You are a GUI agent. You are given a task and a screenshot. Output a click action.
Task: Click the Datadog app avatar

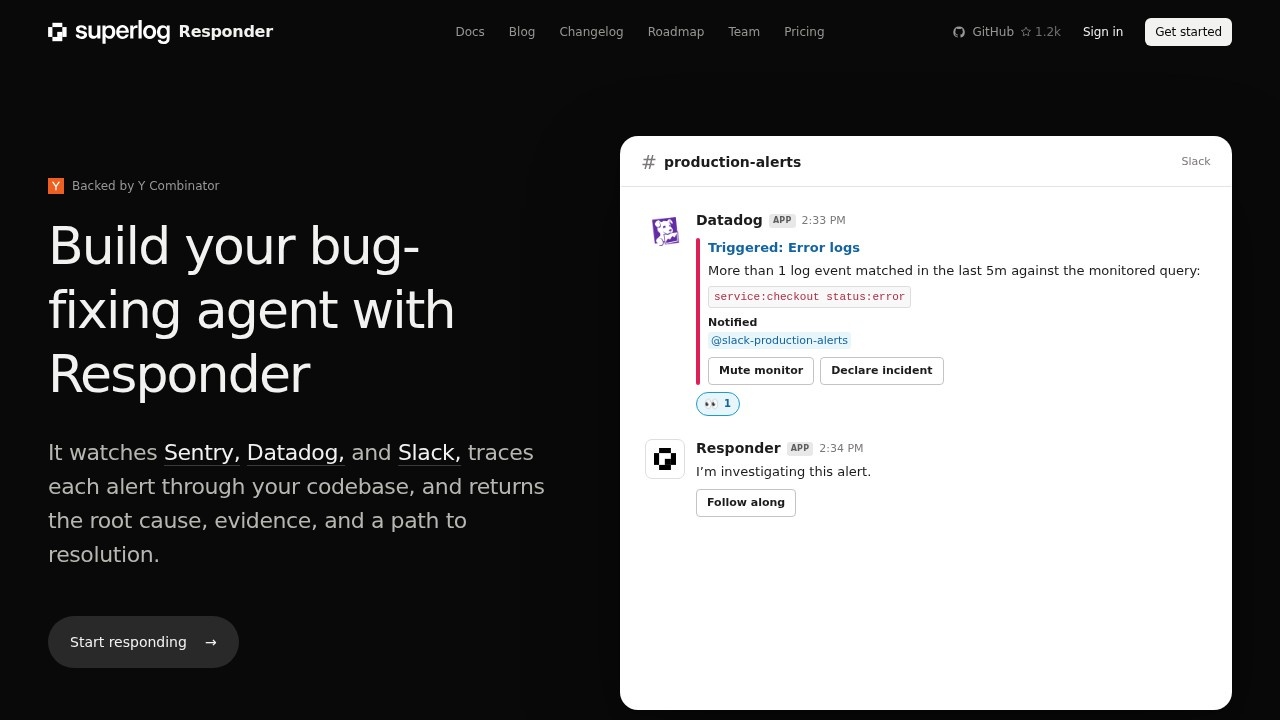[665, 231]
